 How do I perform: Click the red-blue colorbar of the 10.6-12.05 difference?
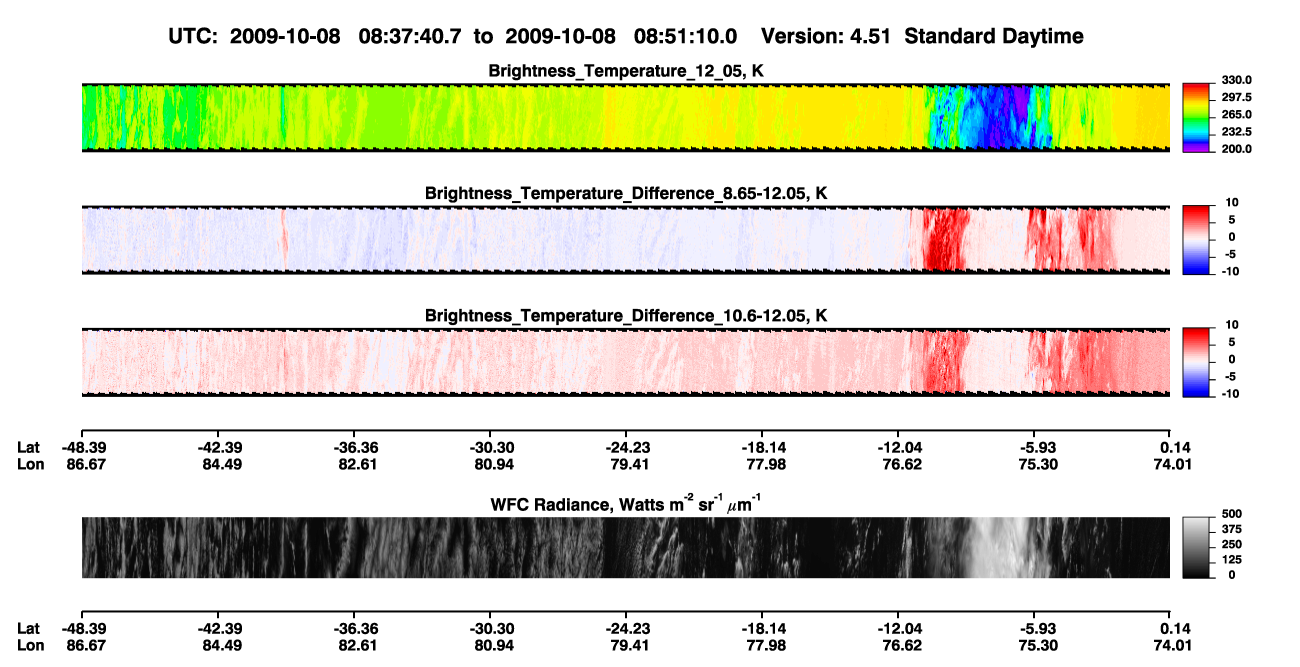pyautogui.click(x=1196, y=361)
